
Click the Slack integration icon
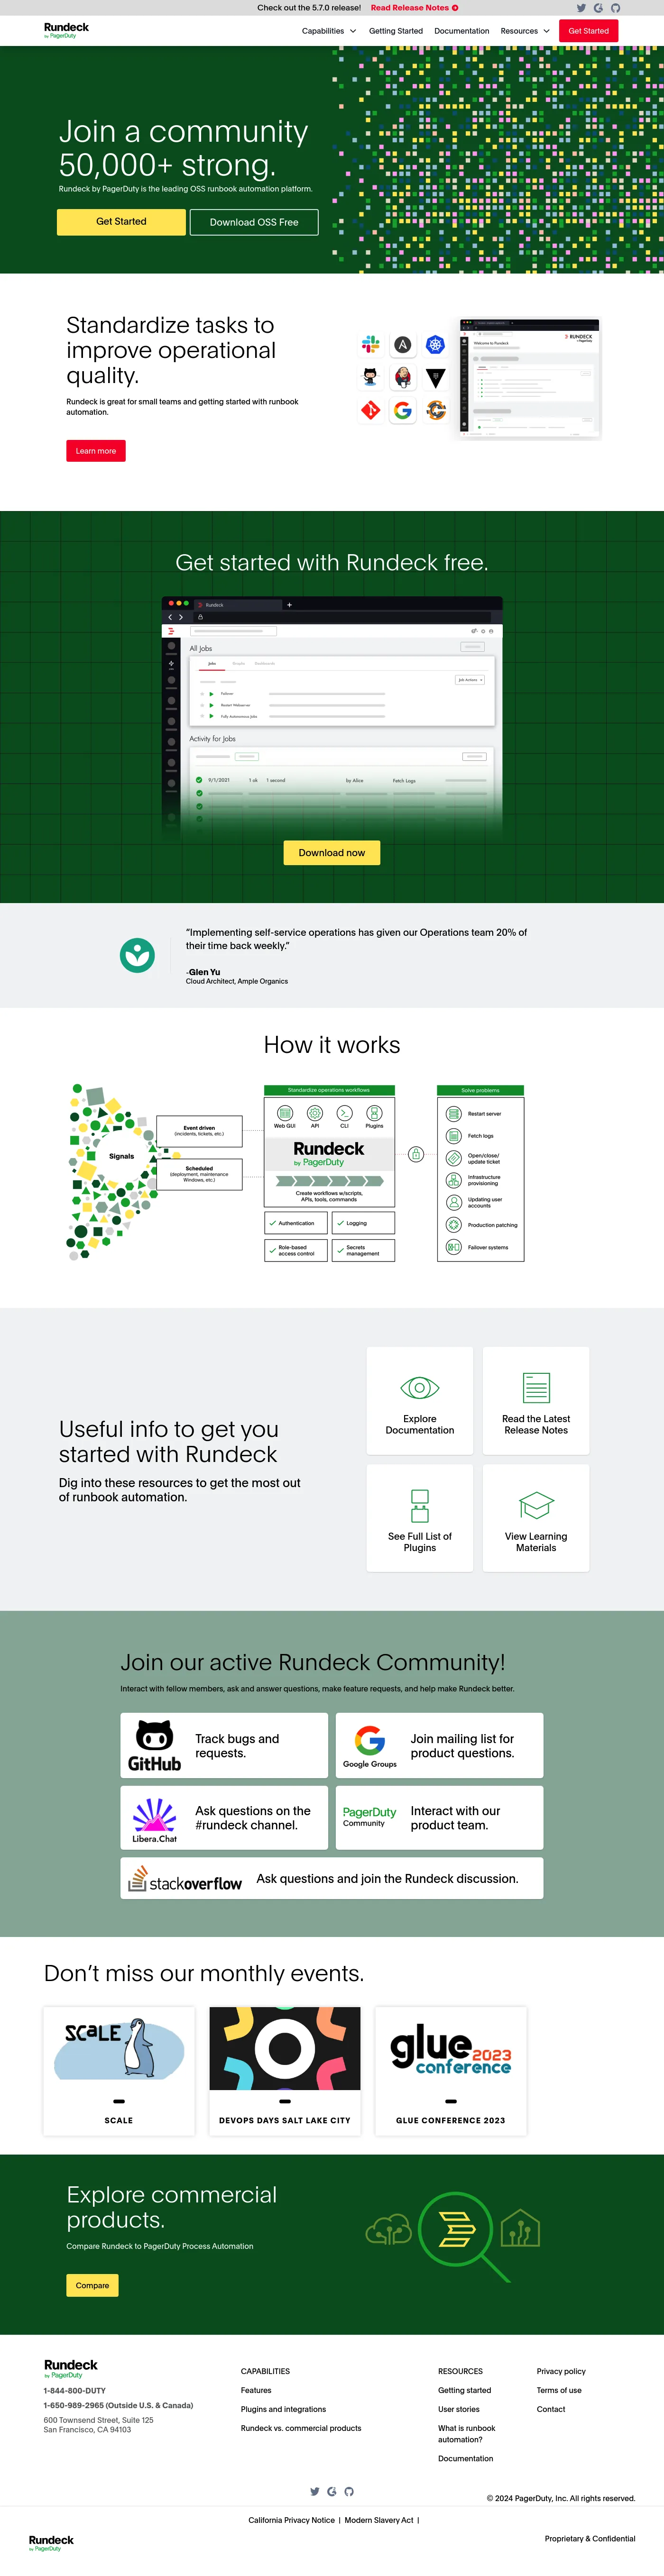click(370, 345)
